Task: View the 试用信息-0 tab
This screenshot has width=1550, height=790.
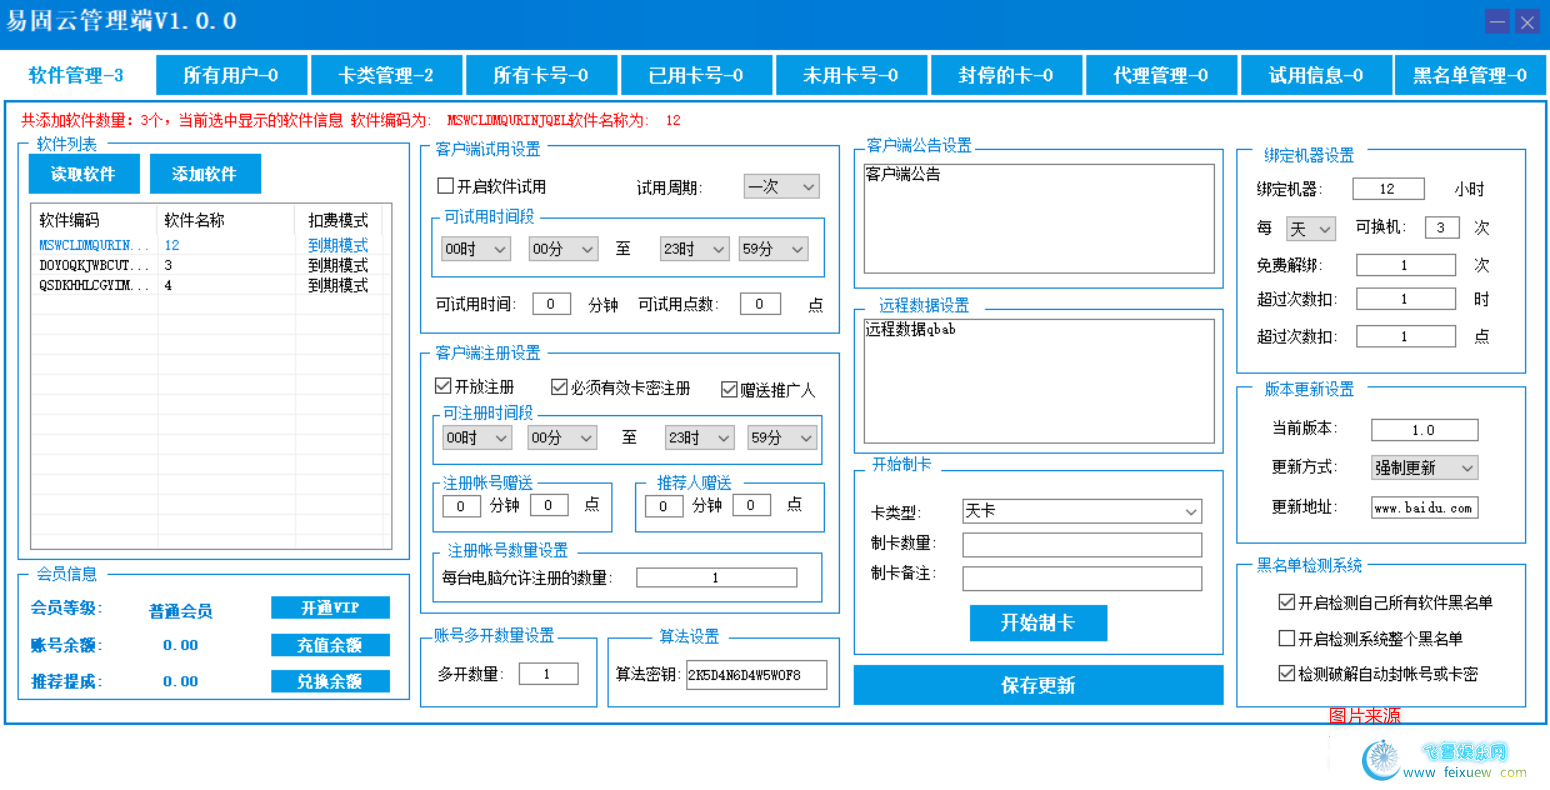Action: (1316, 75)
